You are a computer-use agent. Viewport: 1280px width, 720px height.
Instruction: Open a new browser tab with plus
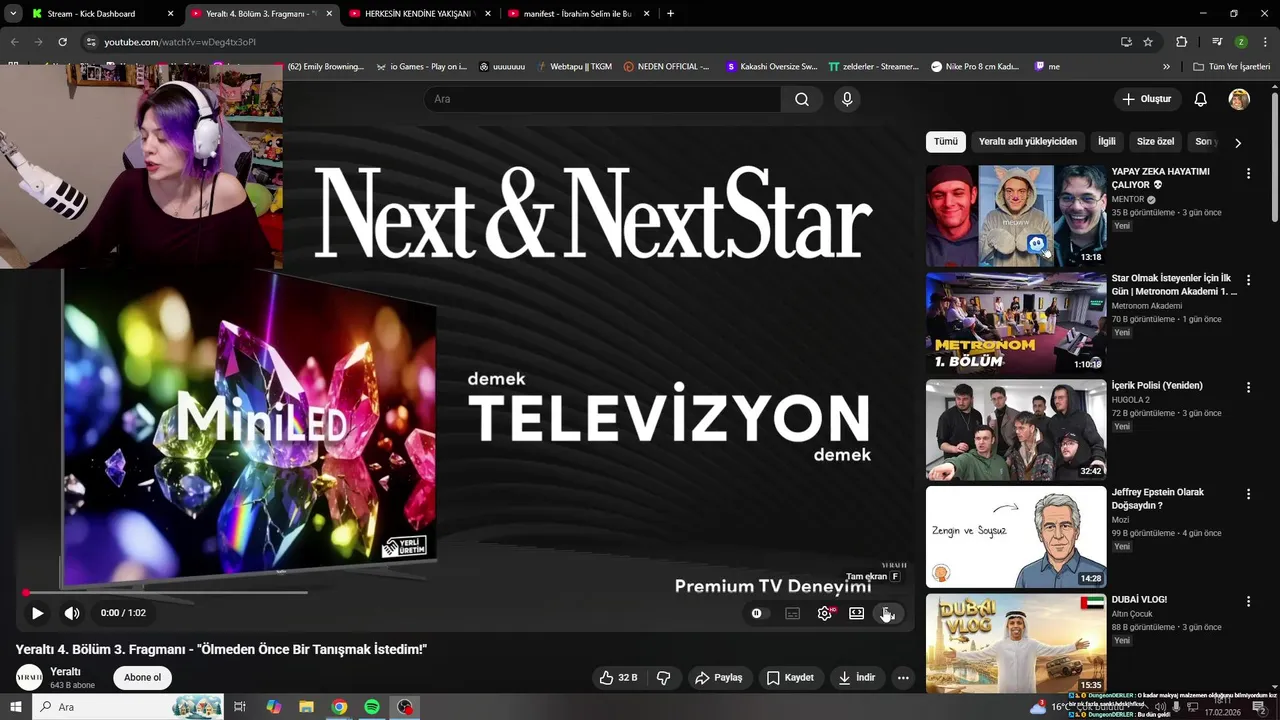tap(670, 14)
